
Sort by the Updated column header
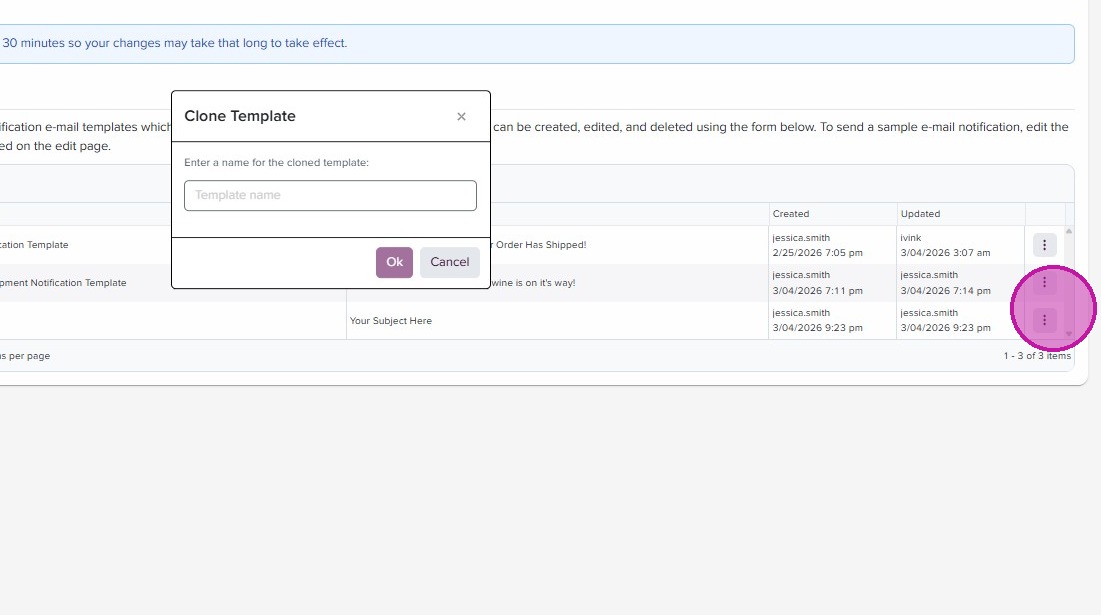(x=920, y=214)
